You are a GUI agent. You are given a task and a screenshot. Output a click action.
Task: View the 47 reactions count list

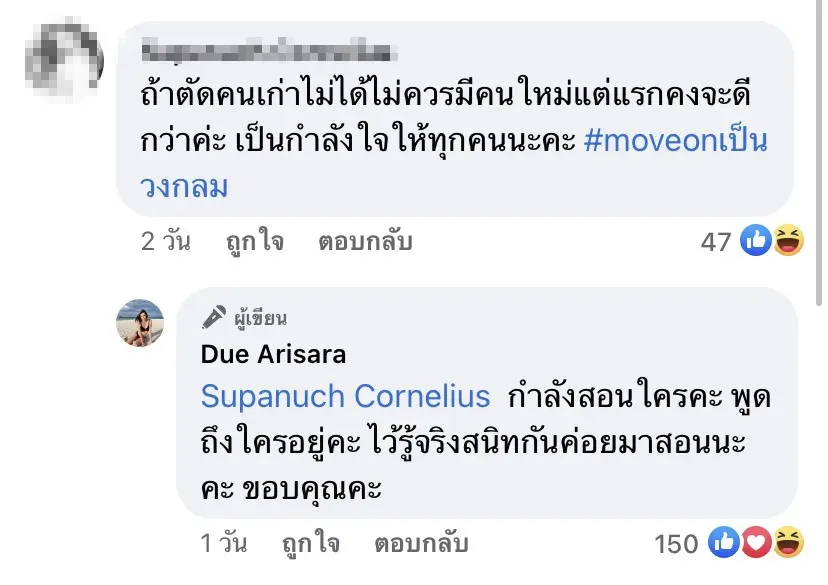pos(715,241)
